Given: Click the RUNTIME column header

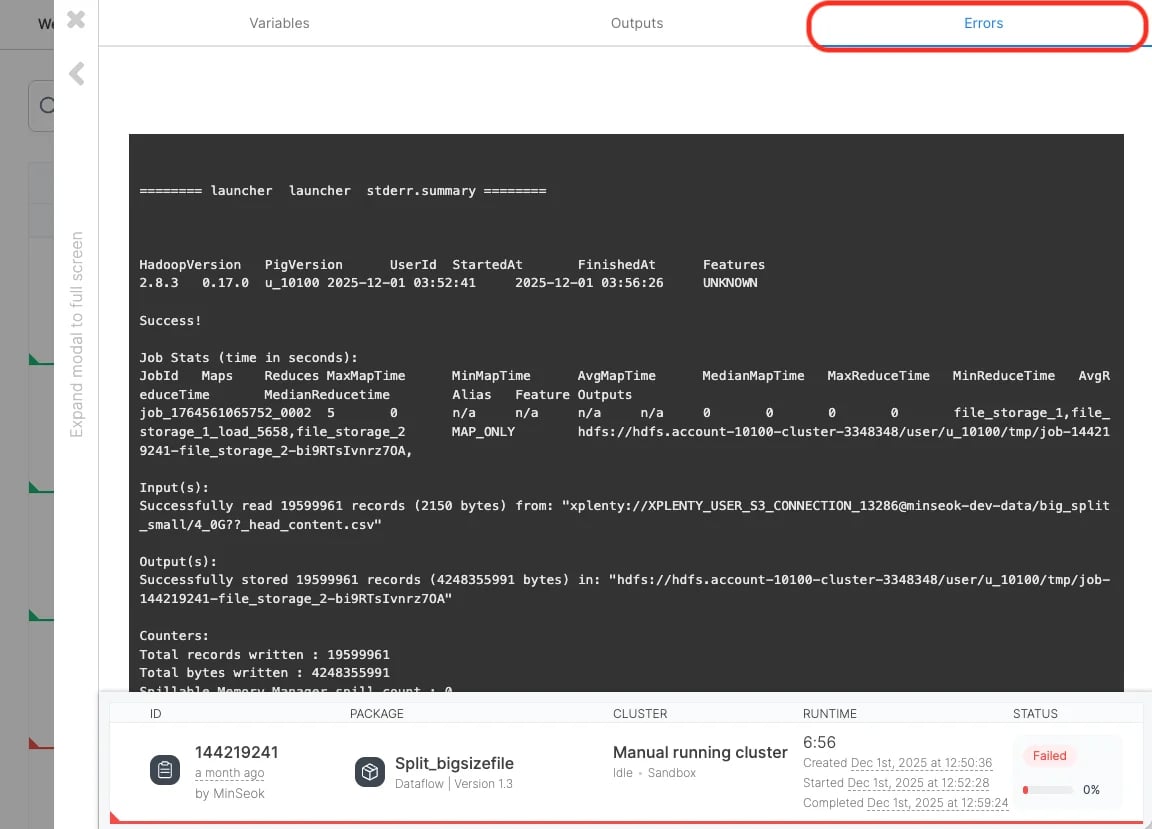Looking at the screenshot, I should pos(829,714).
